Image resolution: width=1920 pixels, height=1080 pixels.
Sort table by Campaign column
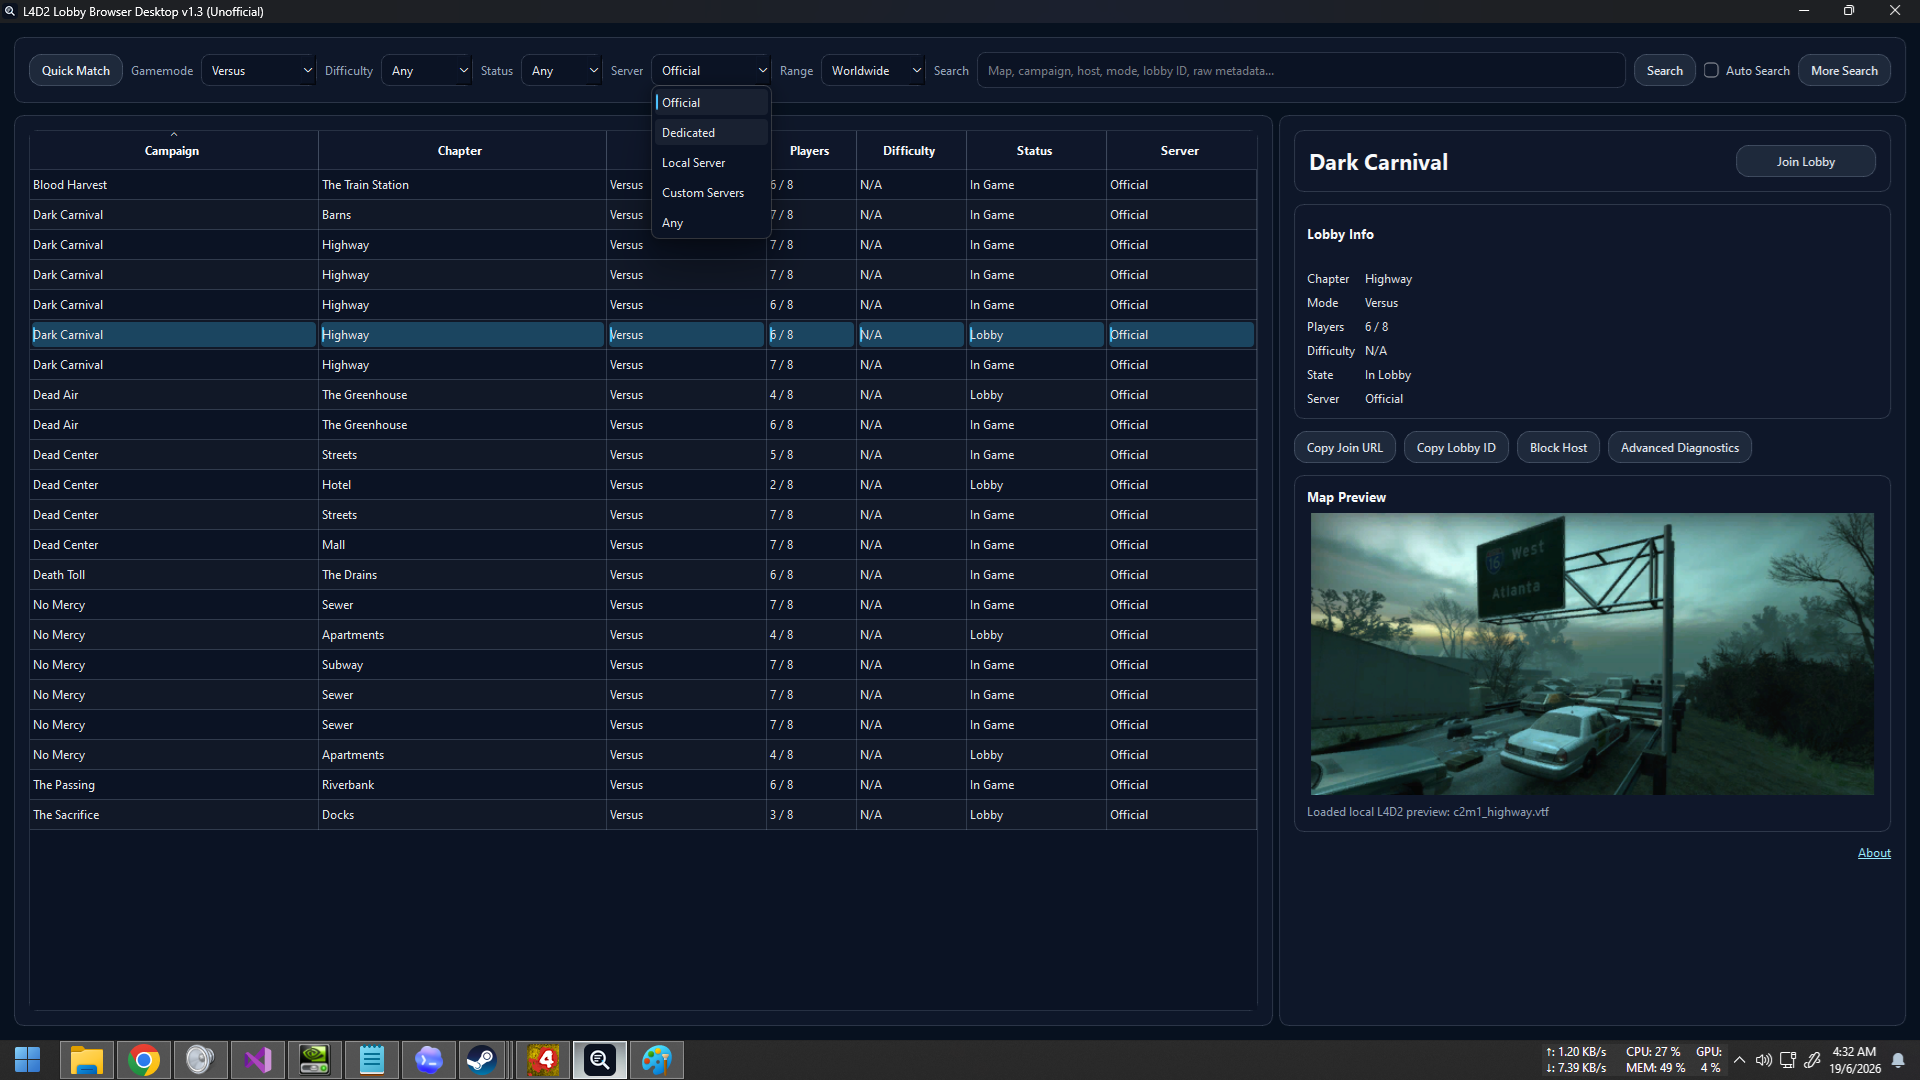tap(173, 150)
